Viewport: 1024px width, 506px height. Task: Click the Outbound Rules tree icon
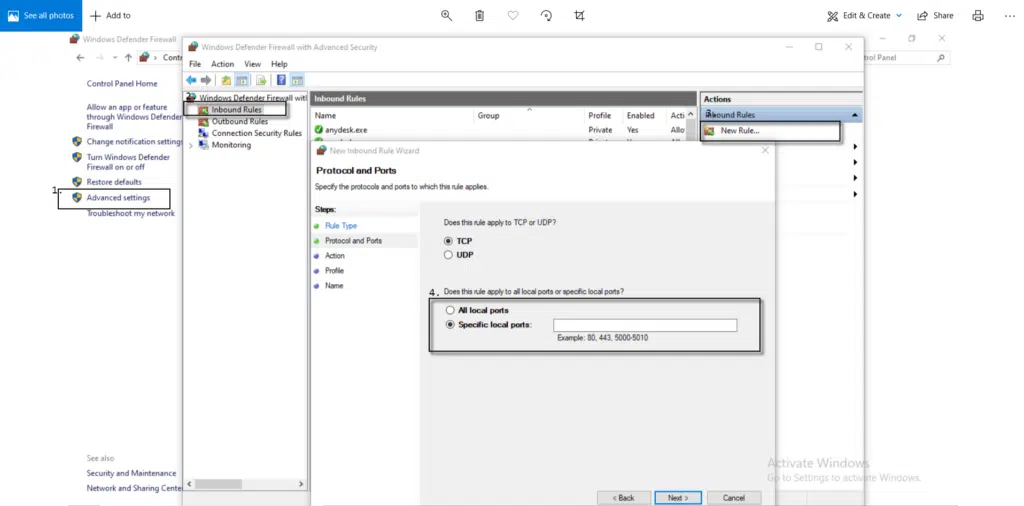click(x=203, y=121)
